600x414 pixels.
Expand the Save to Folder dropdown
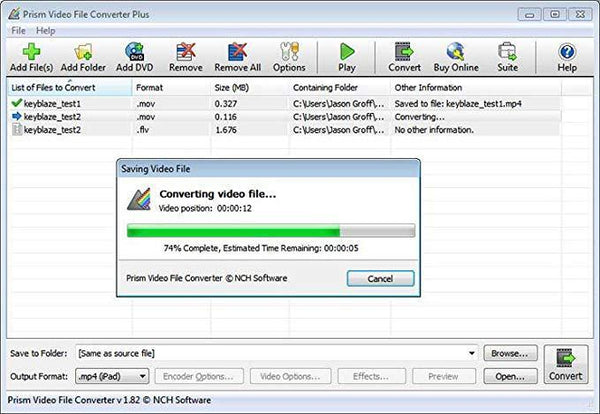click(472, 353)
